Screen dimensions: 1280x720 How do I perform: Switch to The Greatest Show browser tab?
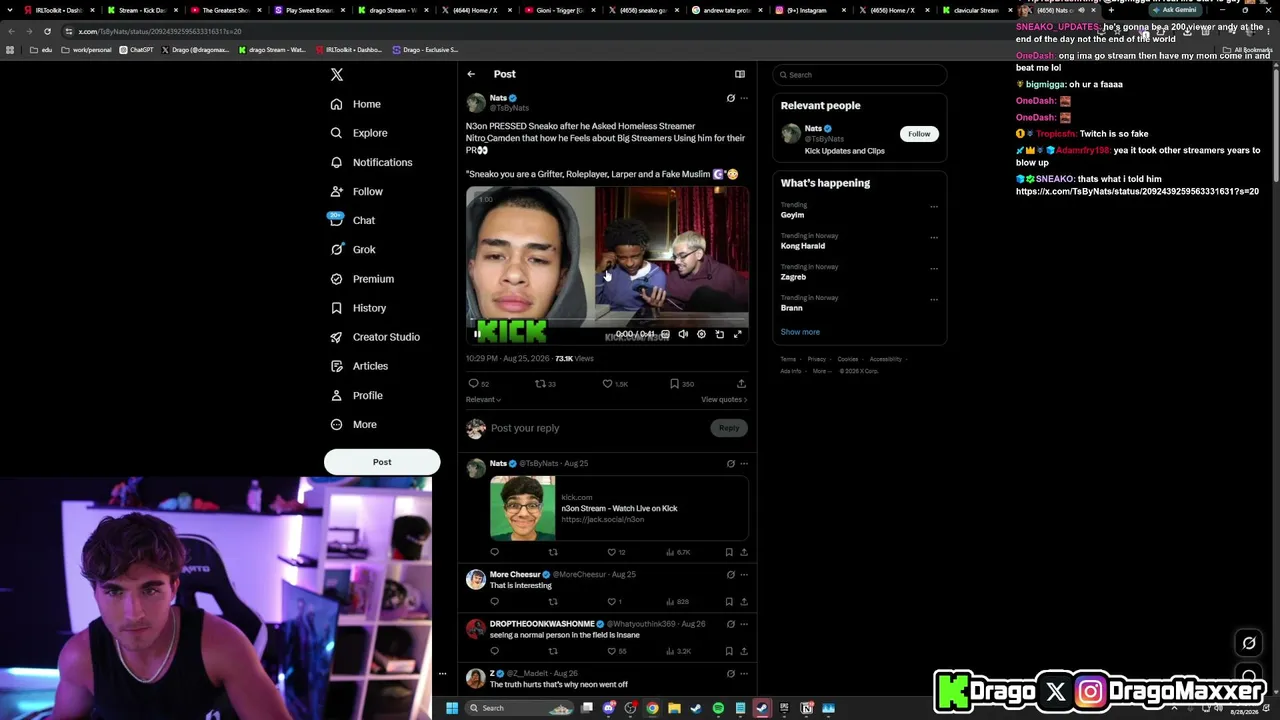click(x=226, y=10)
